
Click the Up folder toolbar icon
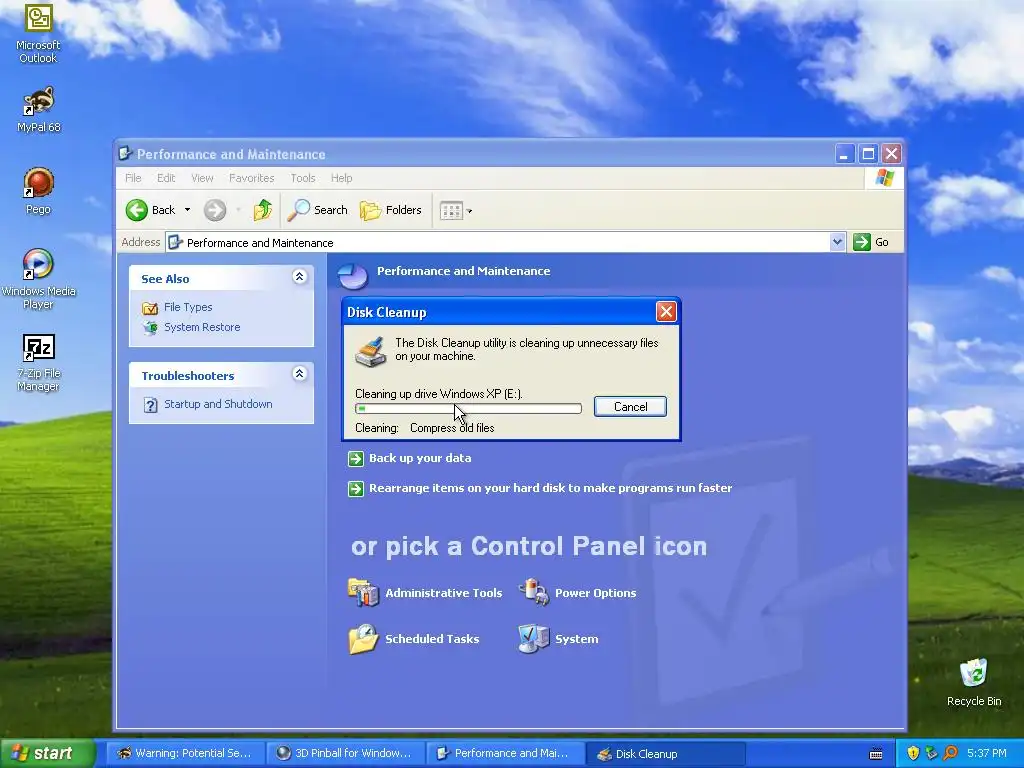263,210
